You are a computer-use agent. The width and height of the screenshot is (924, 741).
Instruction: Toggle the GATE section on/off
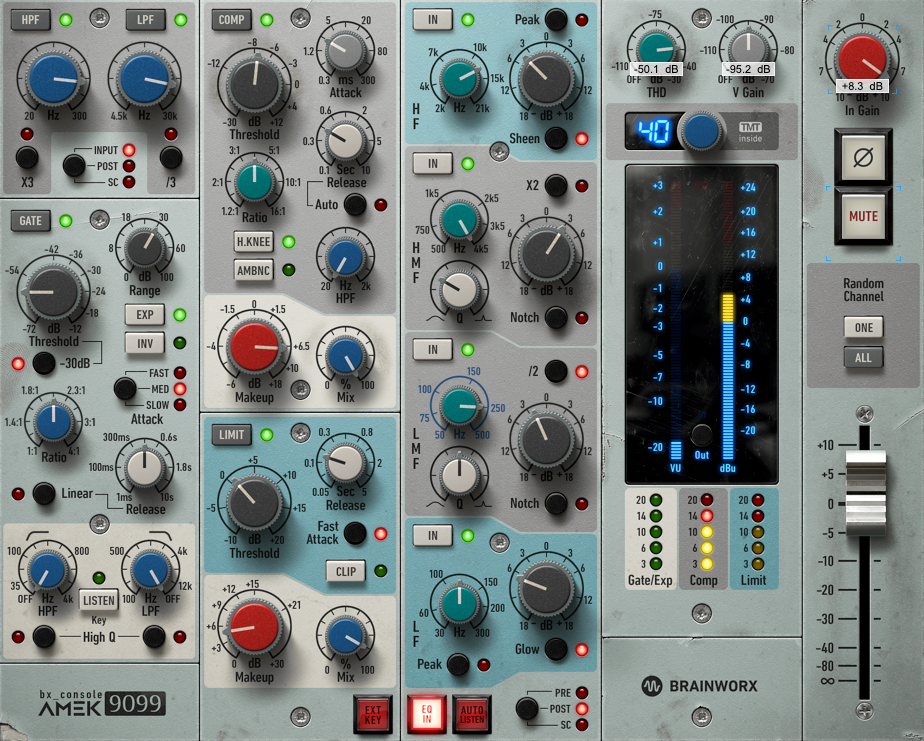(x=31, y=221)
